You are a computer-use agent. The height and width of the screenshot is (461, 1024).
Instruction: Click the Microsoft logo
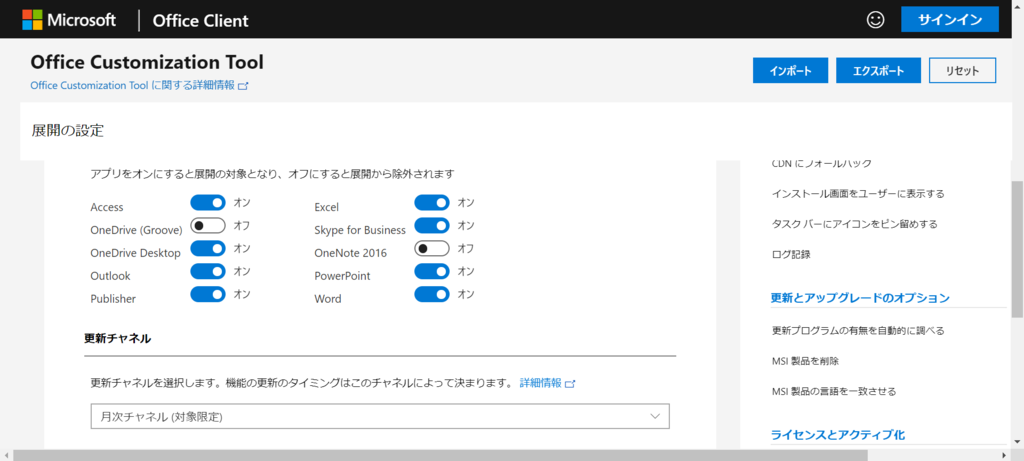coord(69,20)
